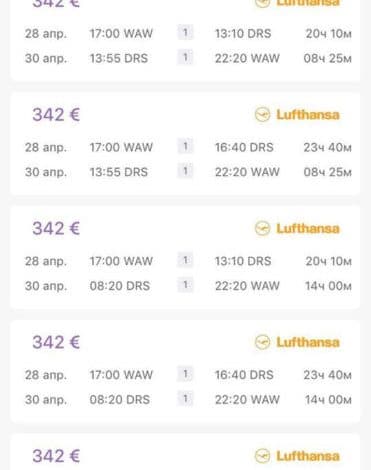This screenshot has width=371, height=470.
Task: Tap stop badge on 13:55 DRS row below 16:40 arrival
Action: click(185, 171)
